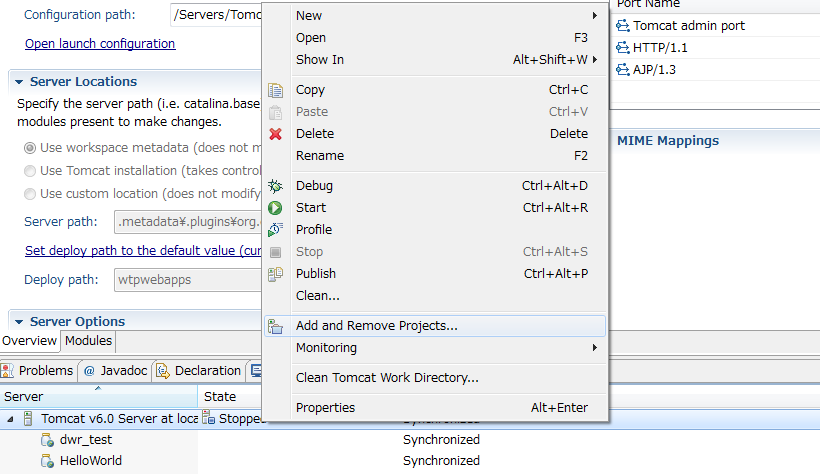Switch to the Overview tab
Screen dimensions: 820x474
[29, 341]
